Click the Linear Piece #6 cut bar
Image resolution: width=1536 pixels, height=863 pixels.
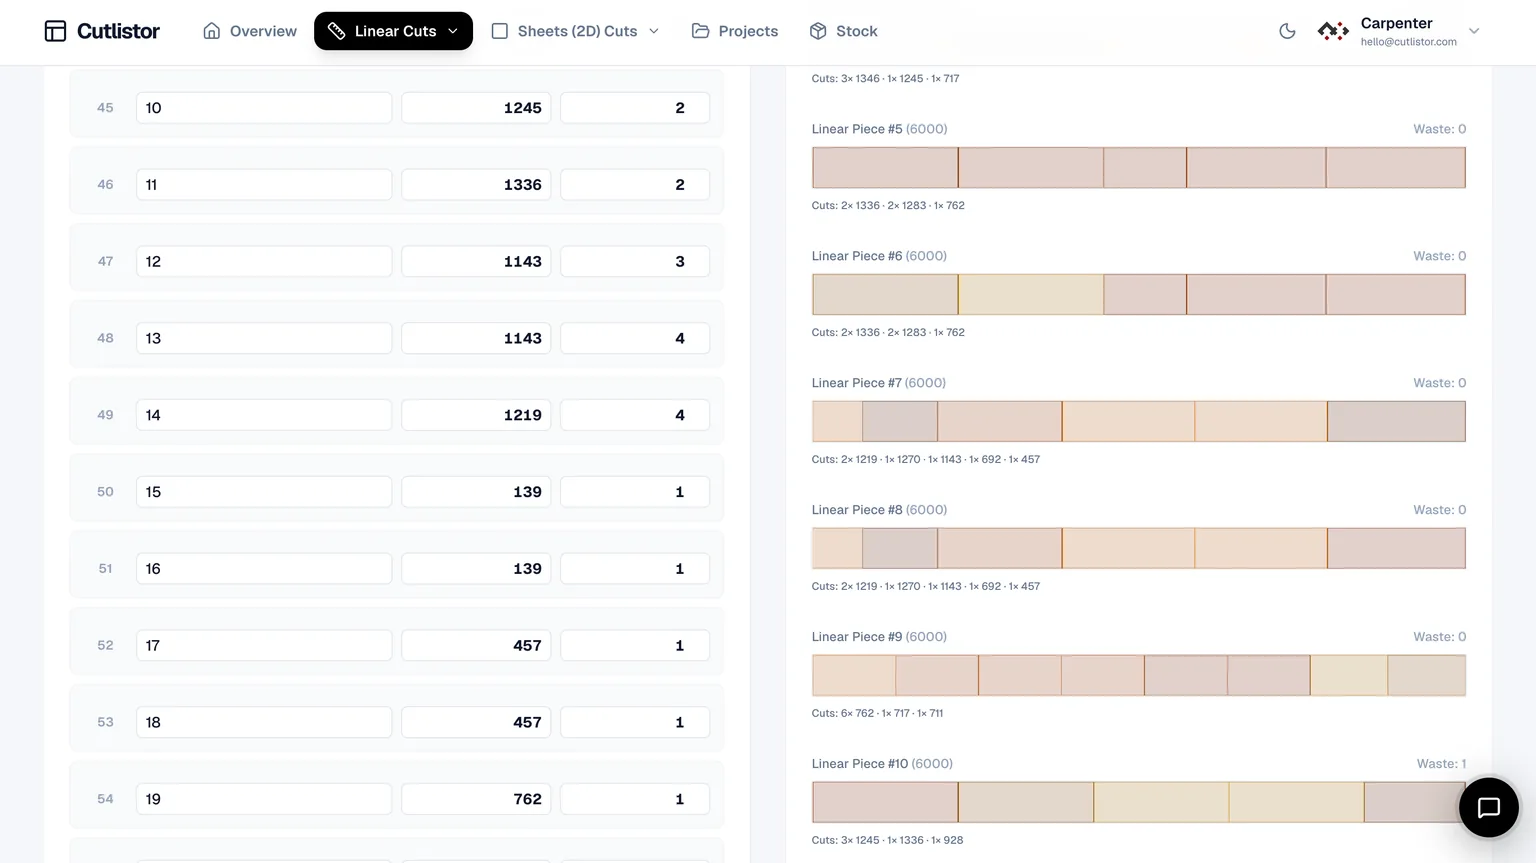click(x=1139, y=294)
